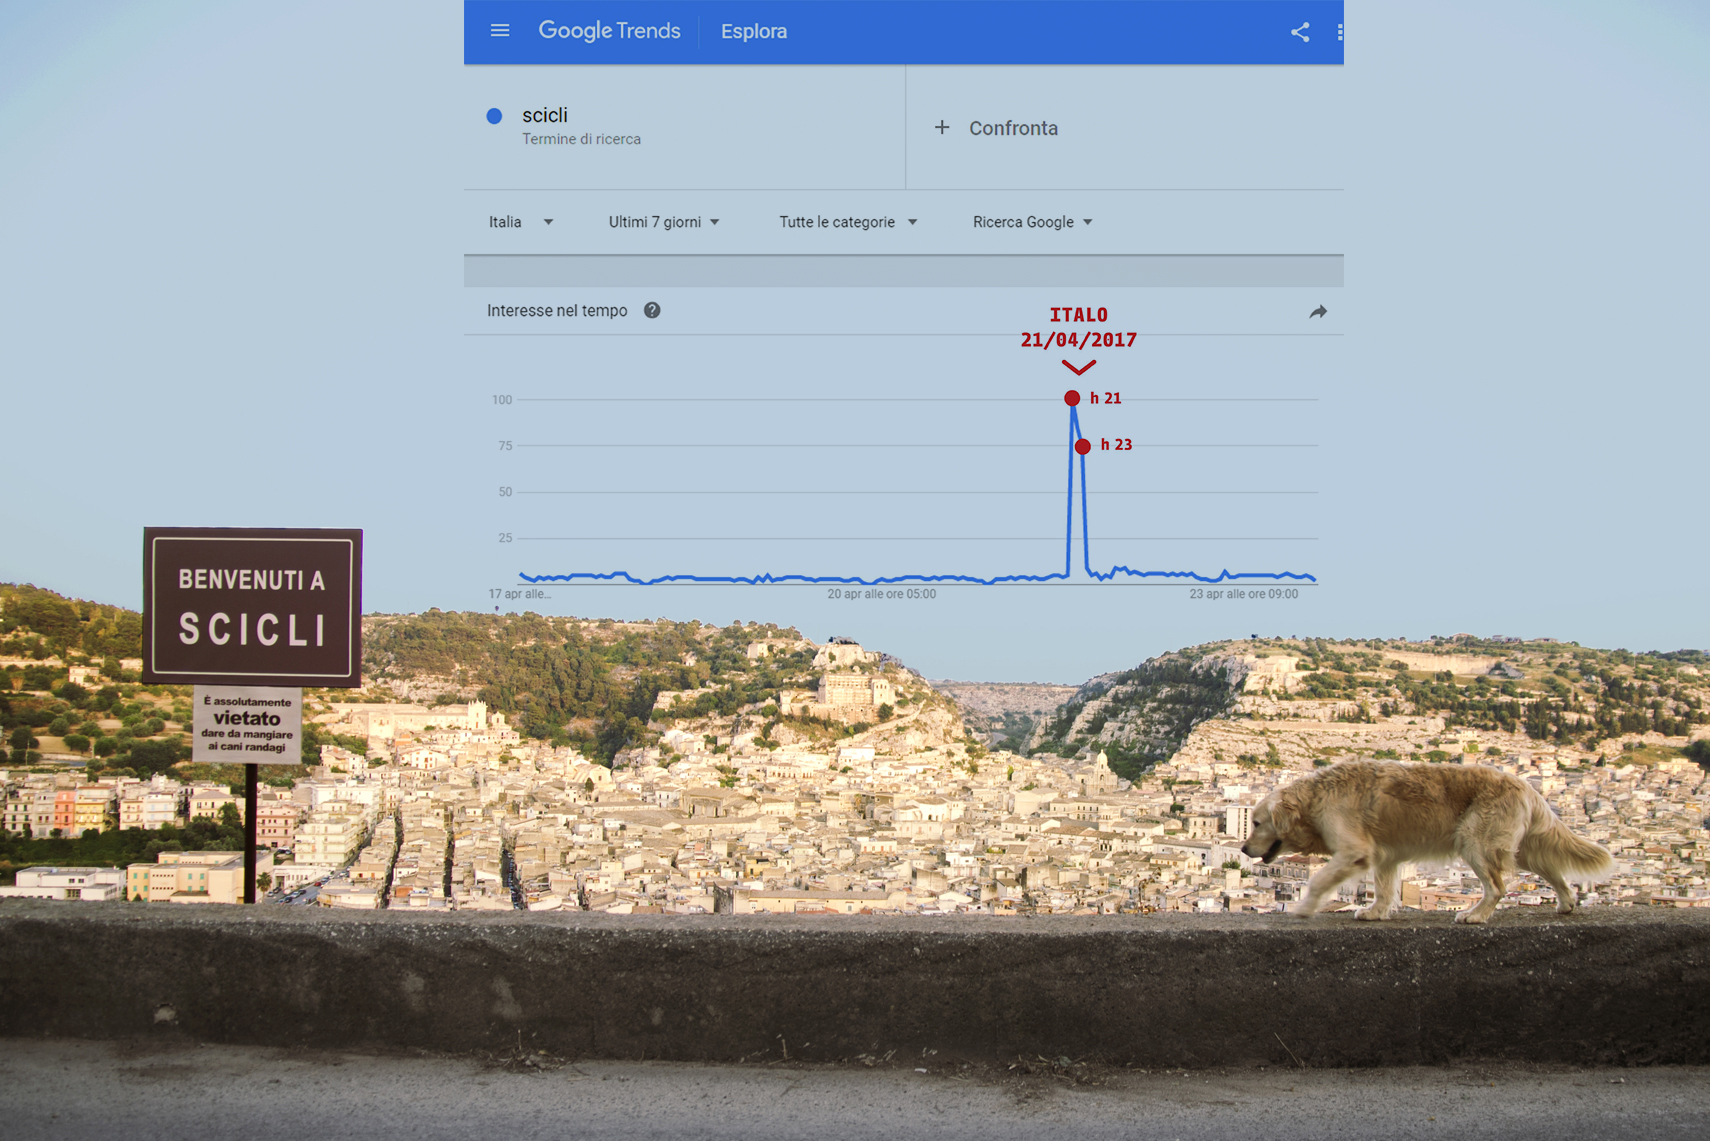This screenshot has height=1141, width=1710.
Task: Open the Ricerca Google search type dropdown
Action: [x=1032, y=222]
